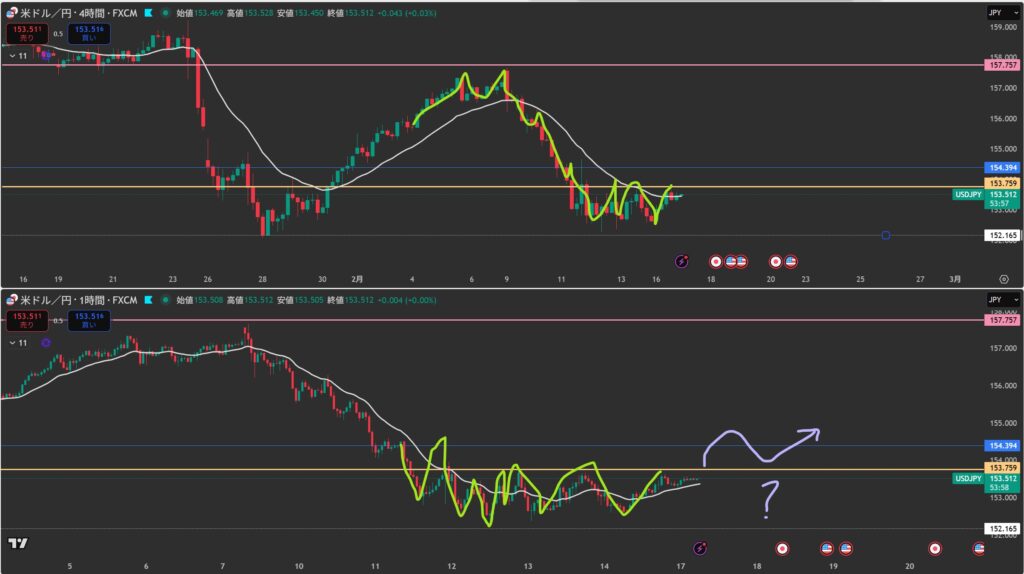Select the 157.757 pink price label on the top chart

[1002, 65]
